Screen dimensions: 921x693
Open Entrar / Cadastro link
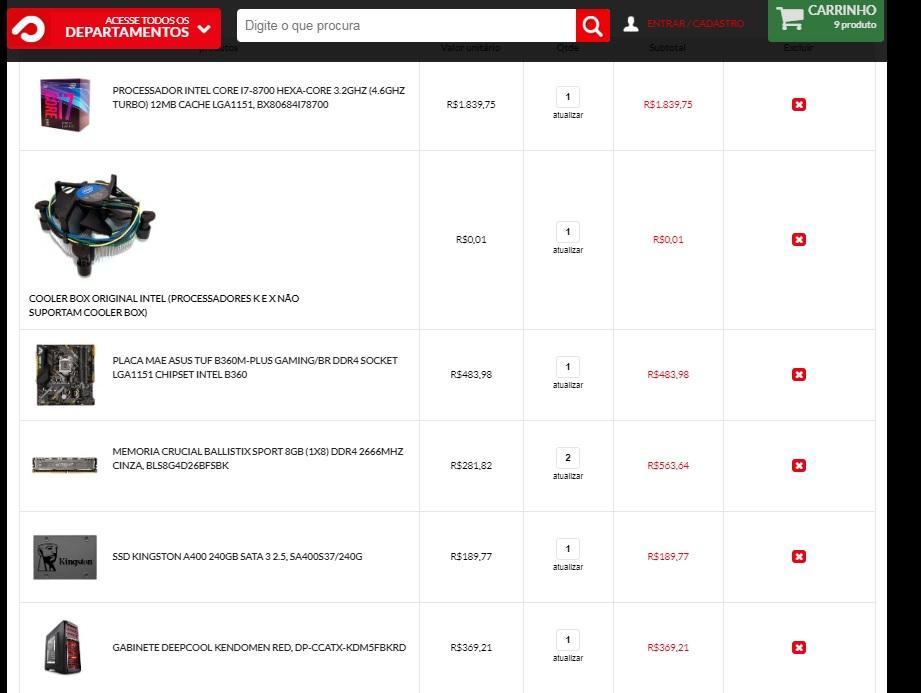point(695,23)
